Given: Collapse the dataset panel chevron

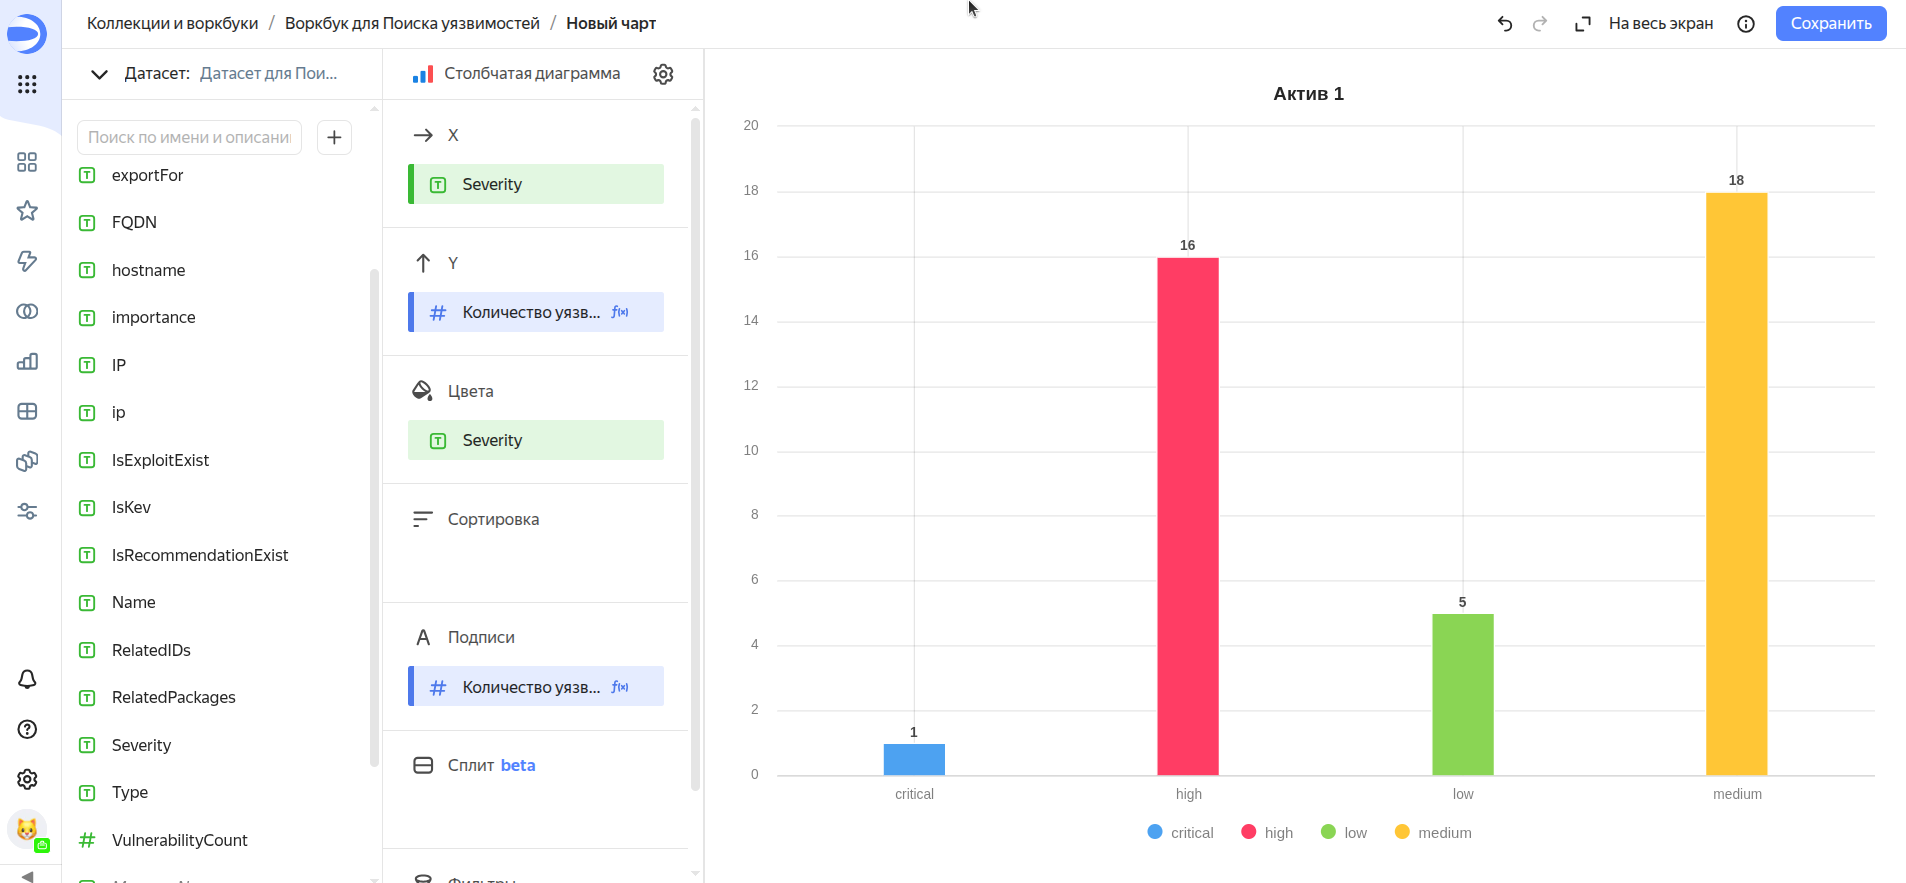Looking at the screenshot, I should coord(99,74).
